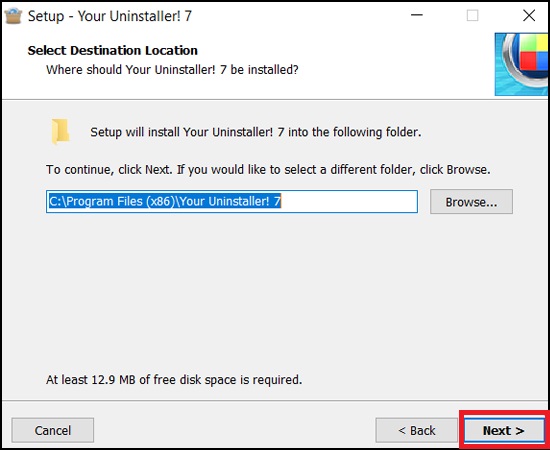Screen dimensions: 550x450
Task: Go back with the < Back button
Action: pyautogui.click(x=416, y=430)
